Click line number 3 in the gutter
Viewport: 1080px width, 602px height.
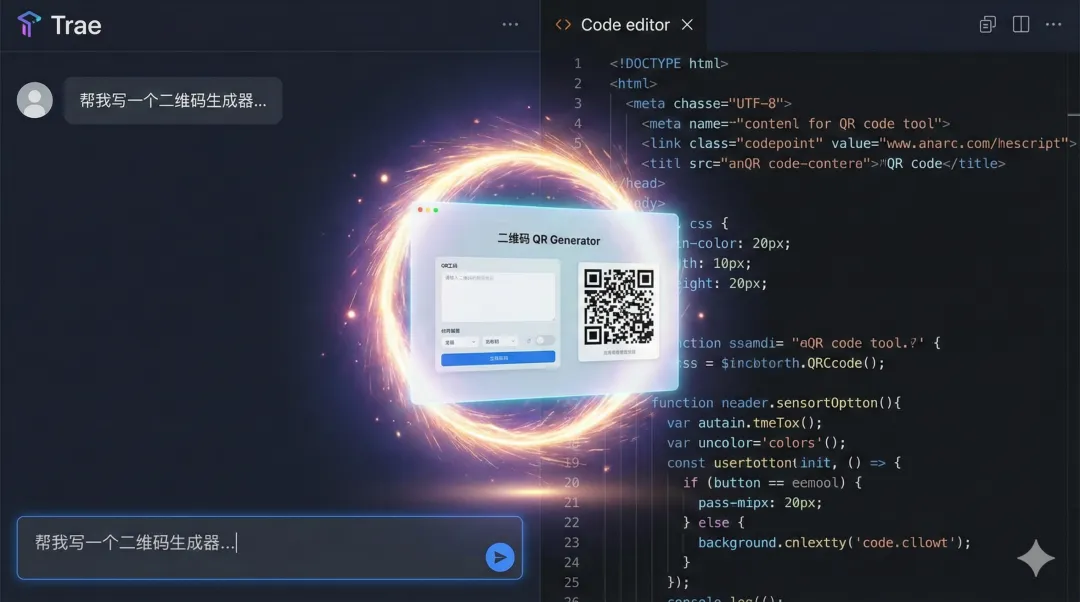pos(578,103)
